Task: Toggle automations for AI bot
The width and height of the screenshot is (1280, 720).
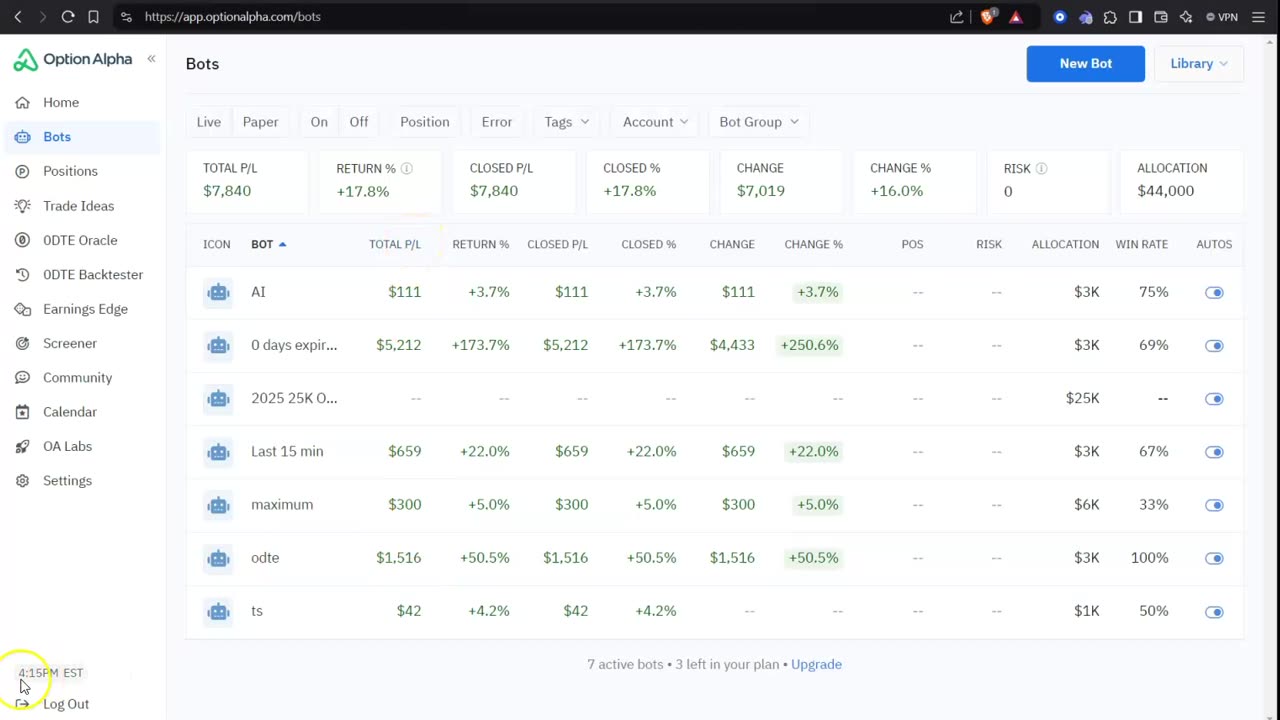Action: coord(1214,292)
